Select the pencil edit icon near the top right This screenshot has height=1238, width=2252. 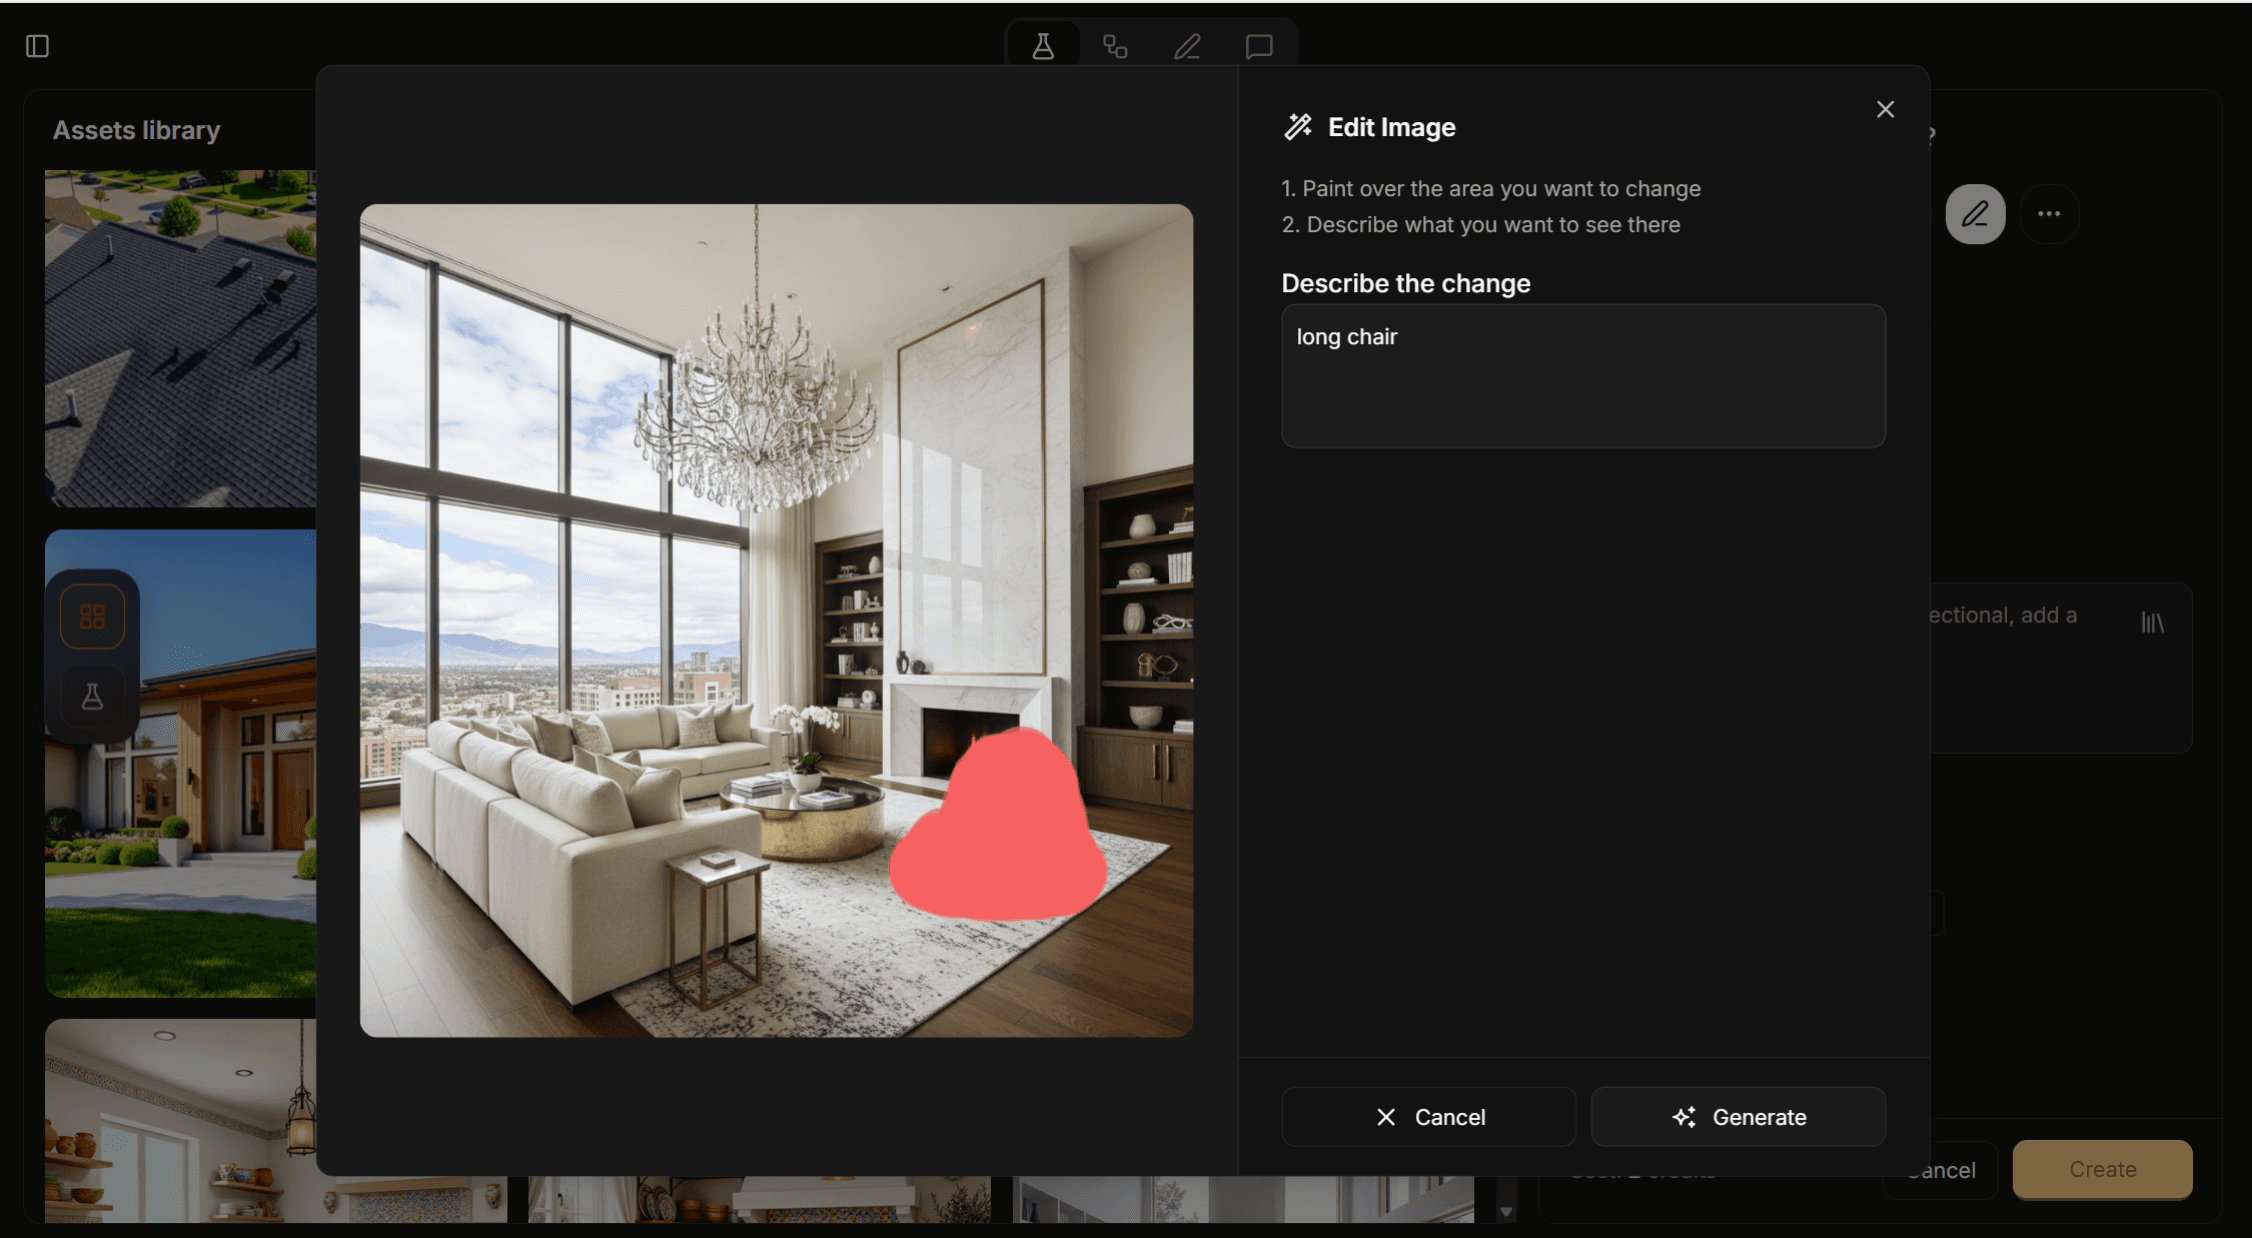tap(1975, 213)
